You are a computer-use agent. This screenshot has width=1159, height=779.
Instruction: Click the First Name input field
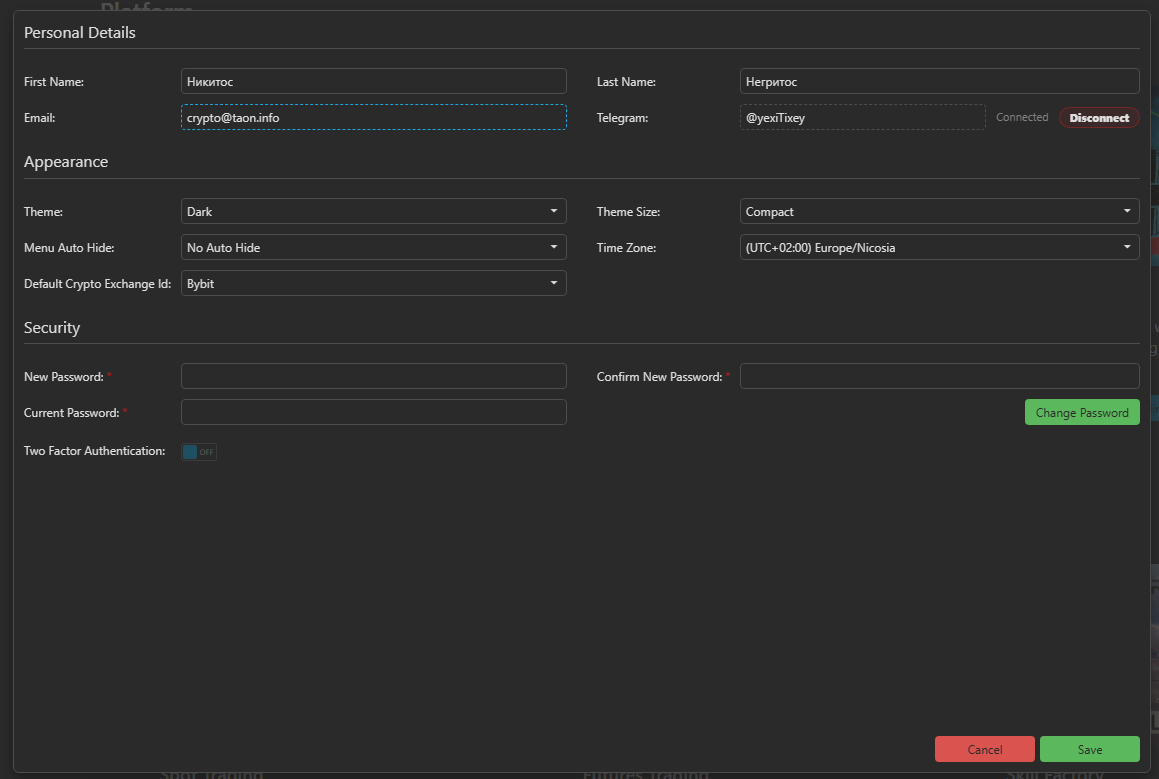click(373, 81)
